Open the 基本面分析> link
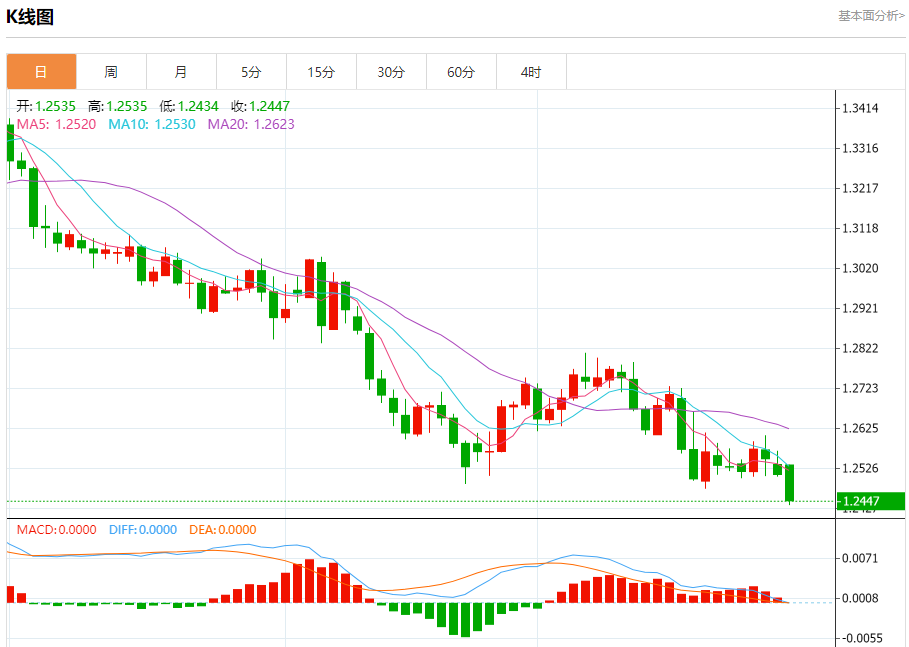Viewport: 909px width, 647px height. (x=871, y=16)
